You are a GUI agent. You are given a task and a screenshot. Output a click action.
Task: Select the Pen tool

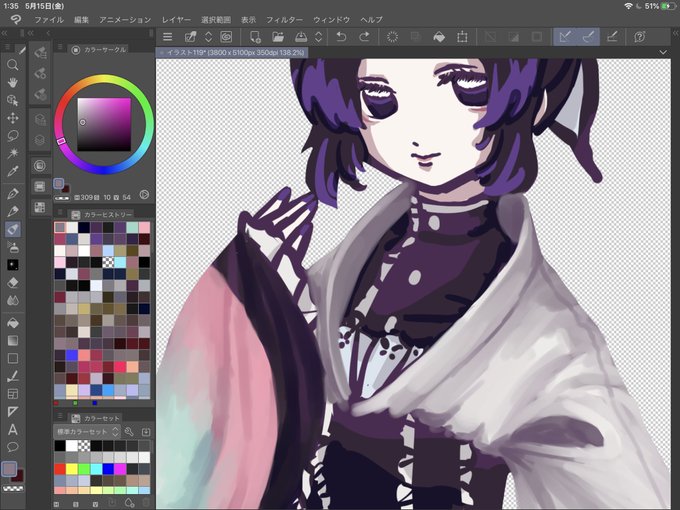tap(13, 193)
